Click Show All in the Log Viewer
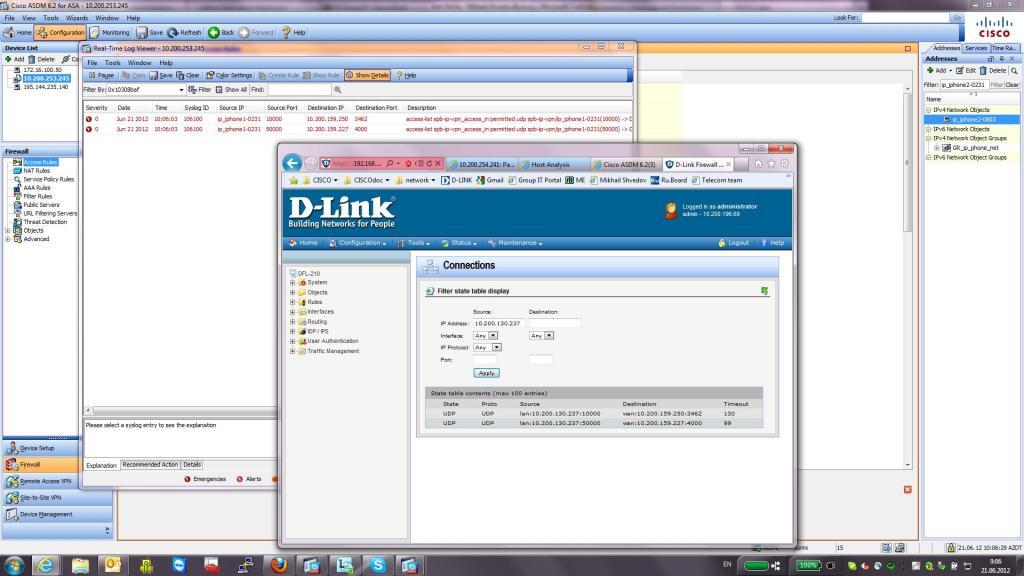 point(231,89)
